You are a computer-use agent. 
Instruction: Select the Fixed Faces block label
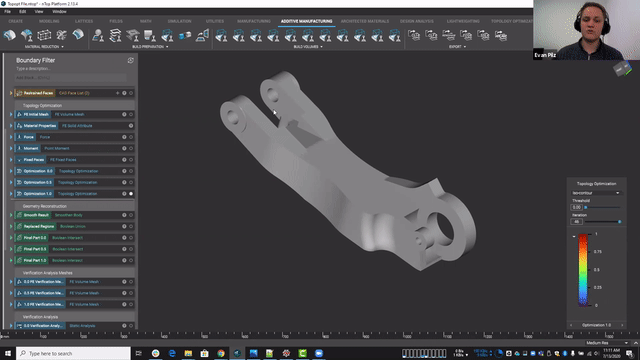pyautogui.click(x=34, y=160)
